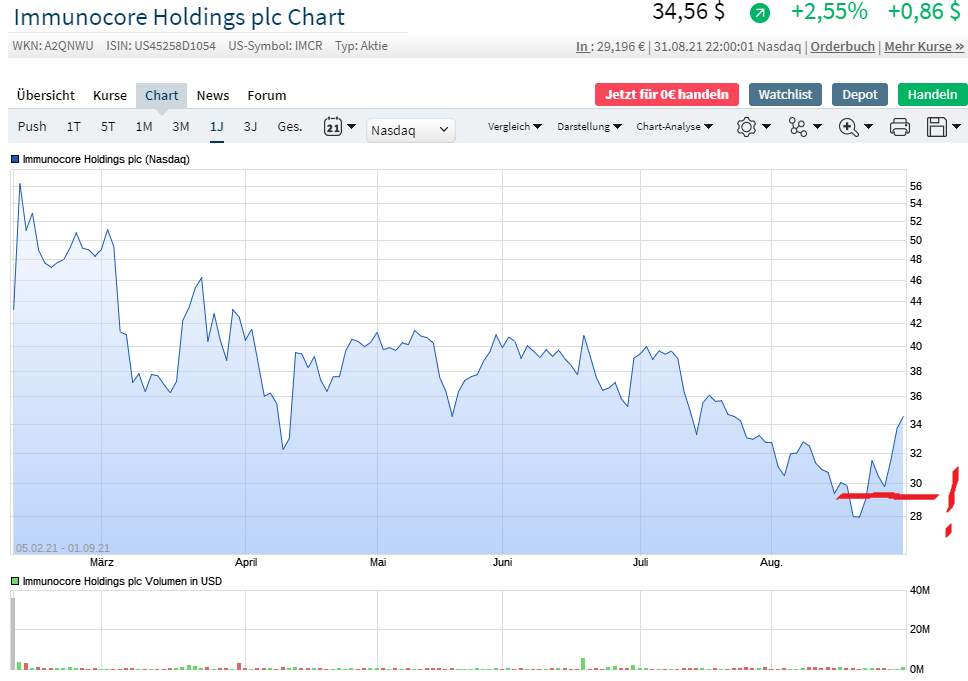Open the Nasdaq exchange dropdown
This screenshot has height=681, width=968.
410,130
